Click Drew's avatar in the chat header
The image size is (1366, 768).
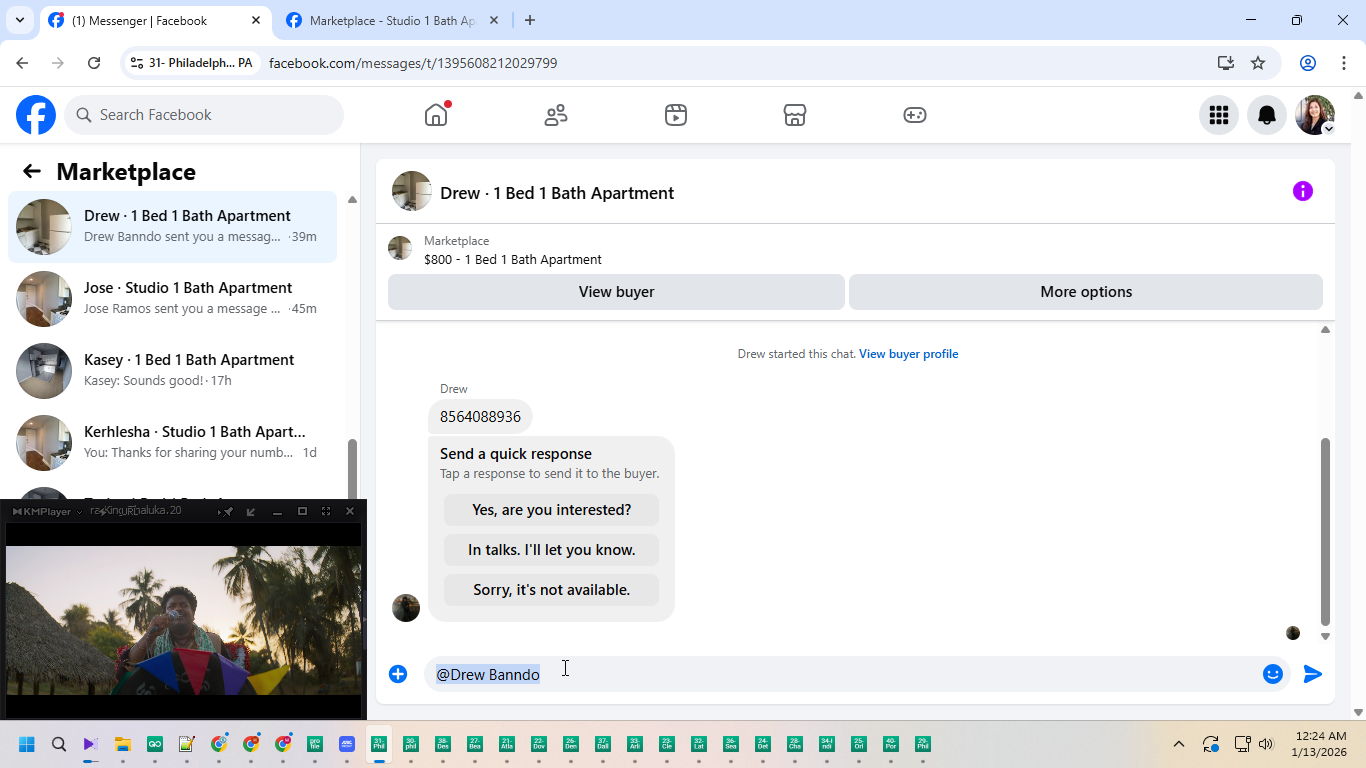[x=412, y=191]
